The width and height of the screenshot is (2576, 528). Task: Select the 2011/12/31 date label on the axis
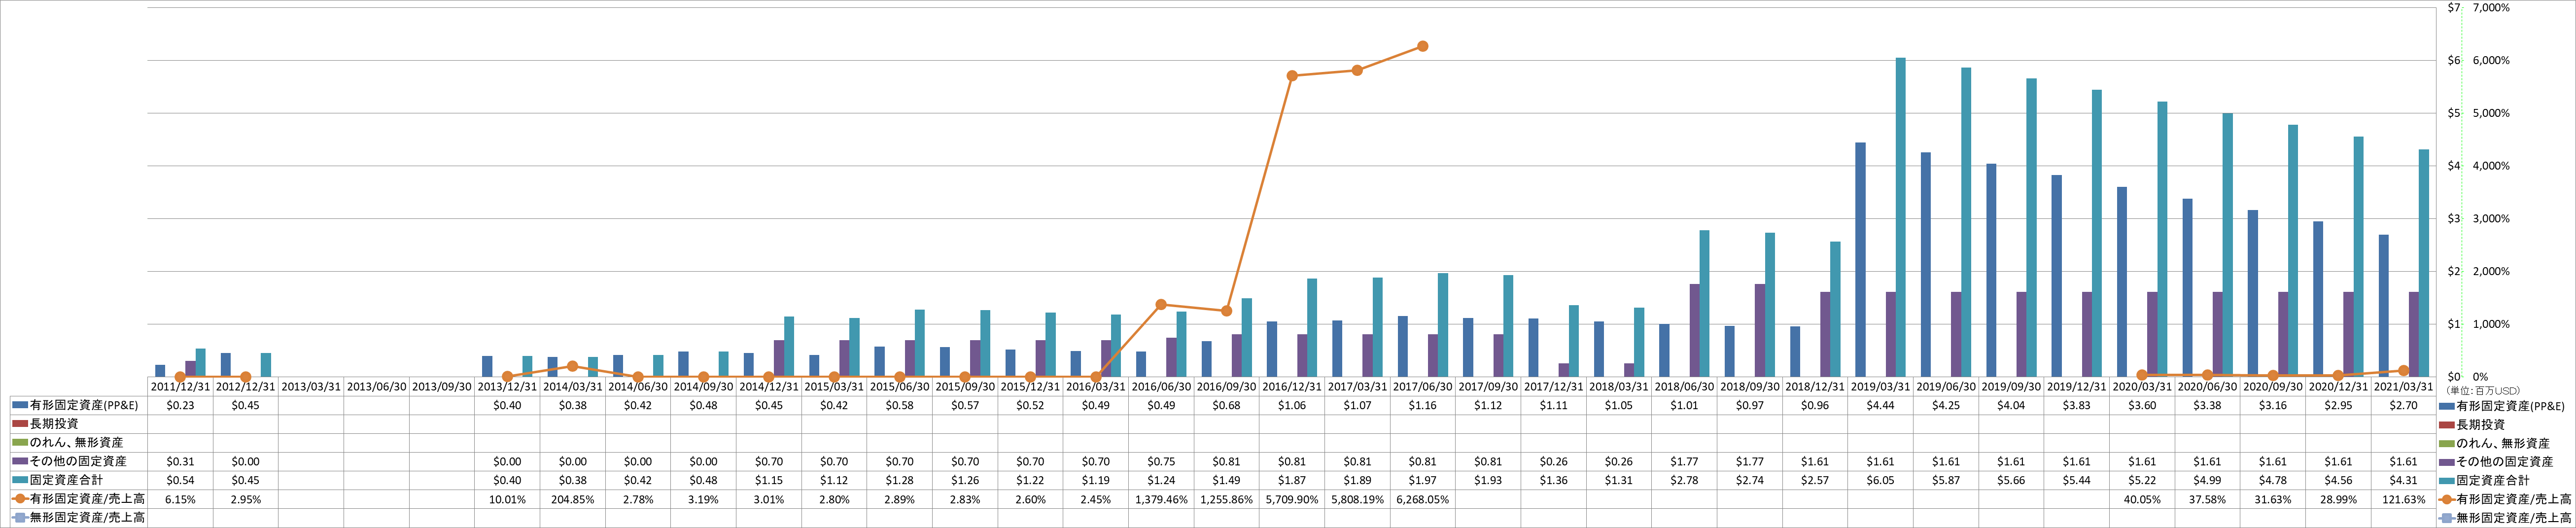point(180,386)
